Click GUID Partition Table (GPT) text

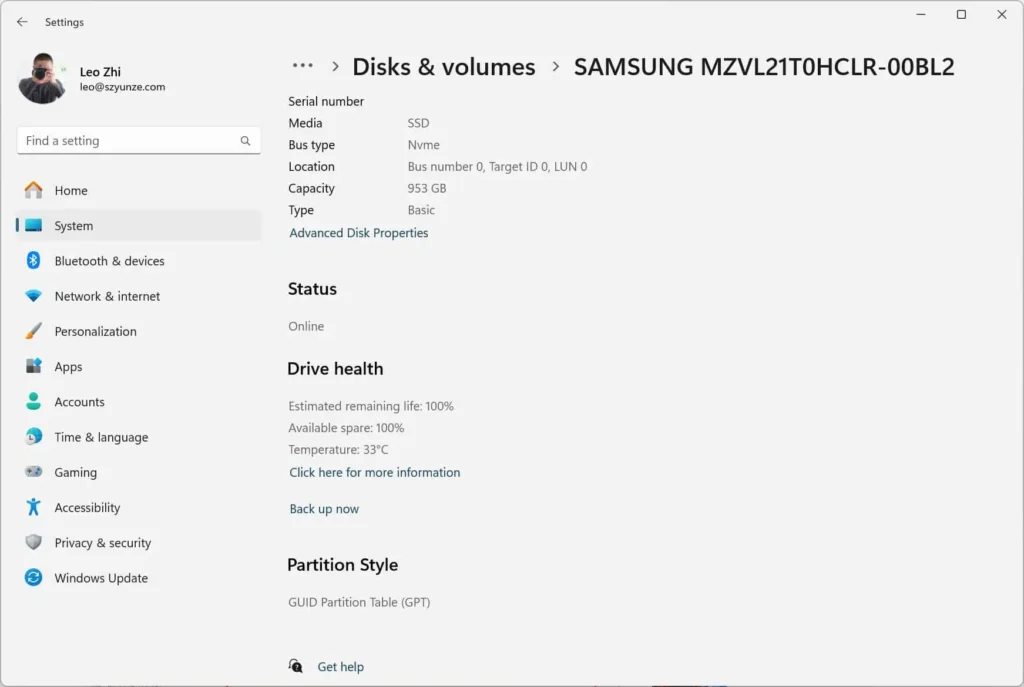(359, 602)
